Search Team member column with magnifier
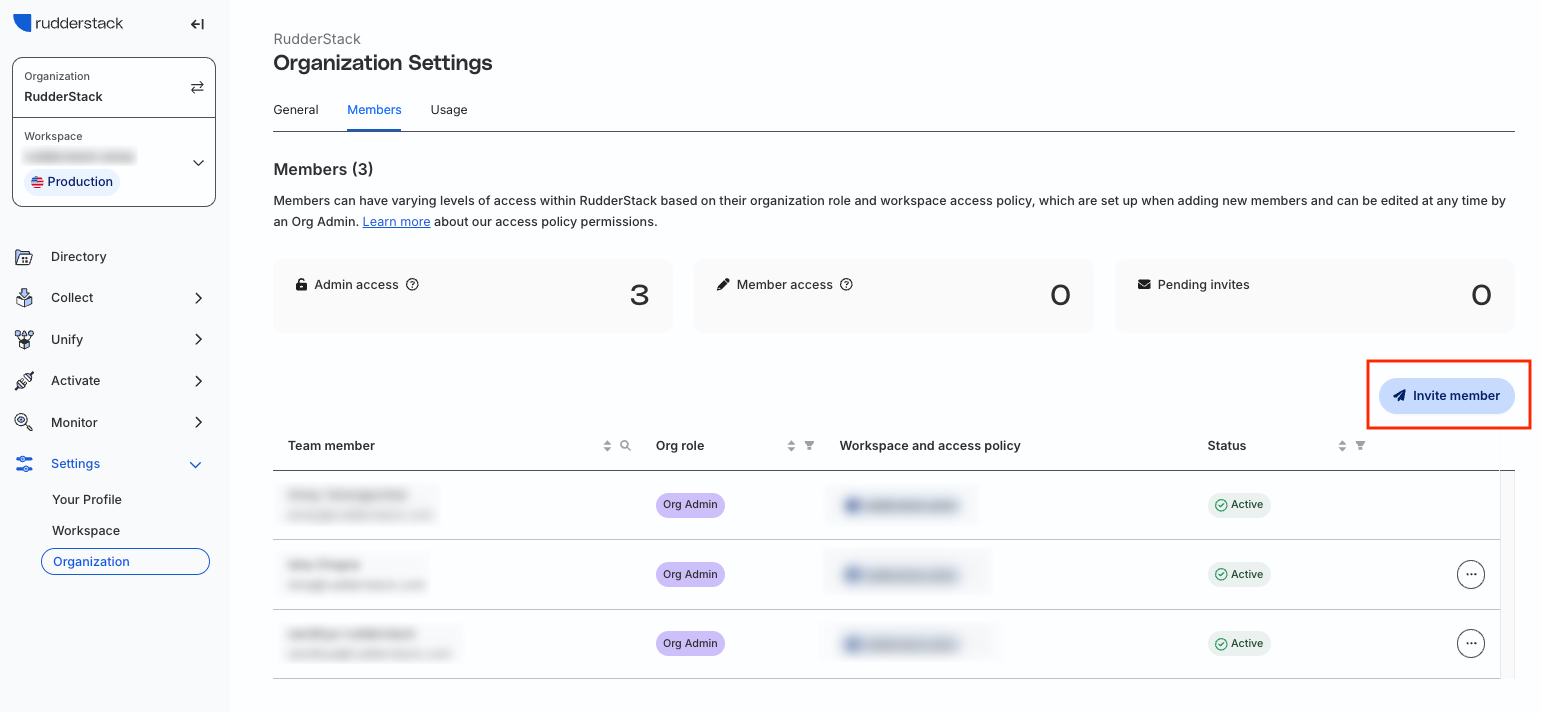This screenshot has width=1542, height=712. (x=626, y=445)
